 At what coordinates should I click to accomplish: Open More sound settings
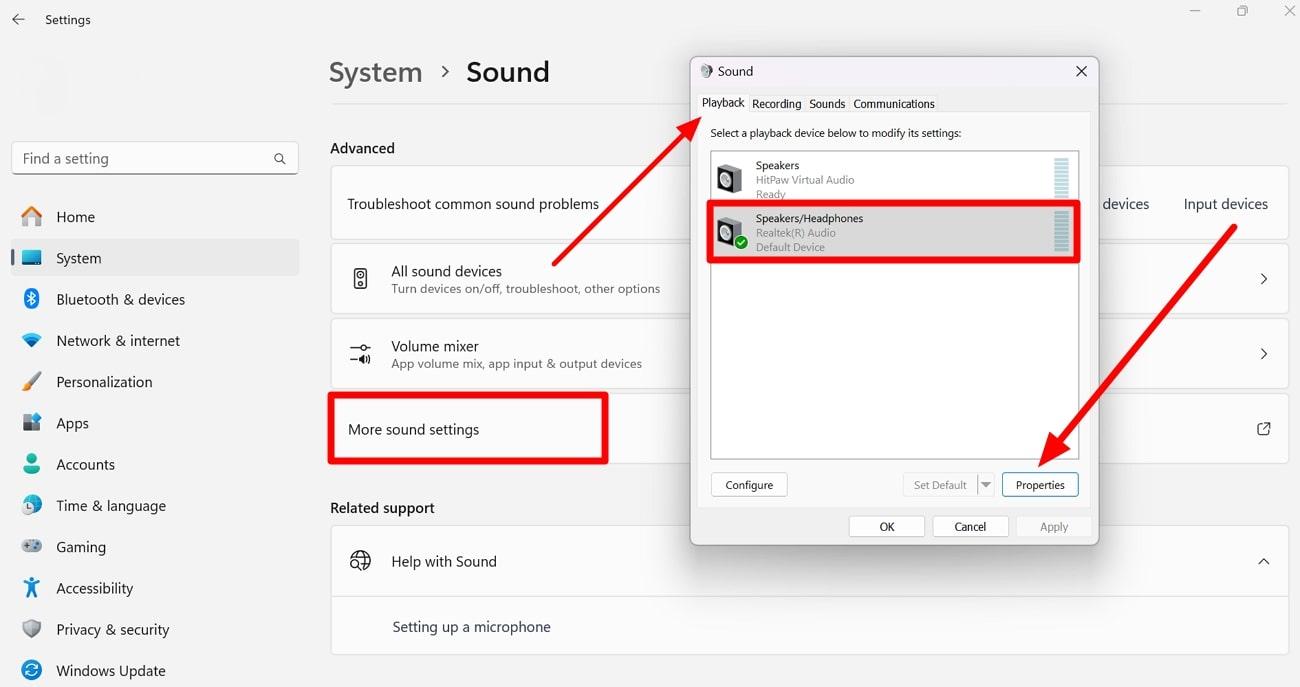tap(413, 428)
